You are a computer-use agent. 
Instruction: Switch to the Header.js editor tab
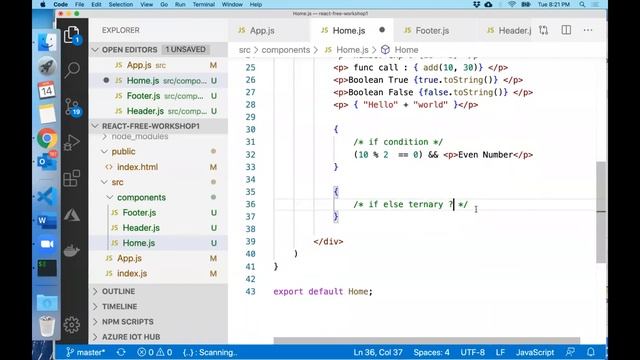(509, 31)
